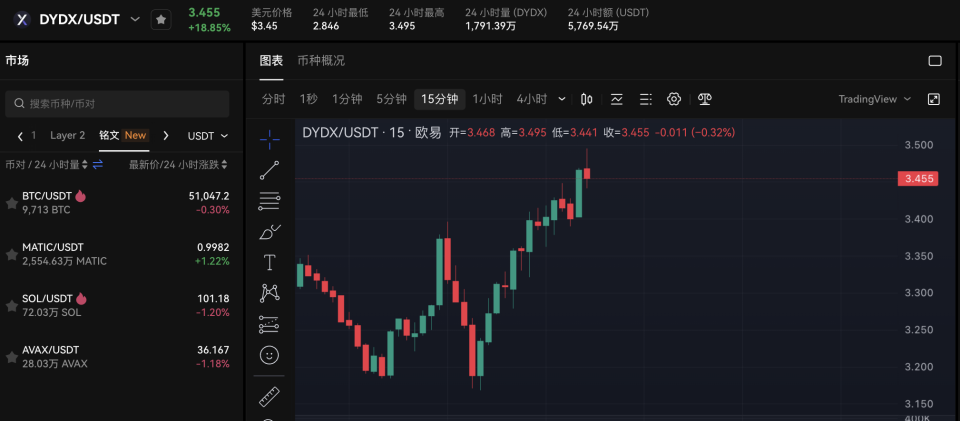Select the Fibonacci lines tool
The image size is (960, 421).
(x=269, y=200)
